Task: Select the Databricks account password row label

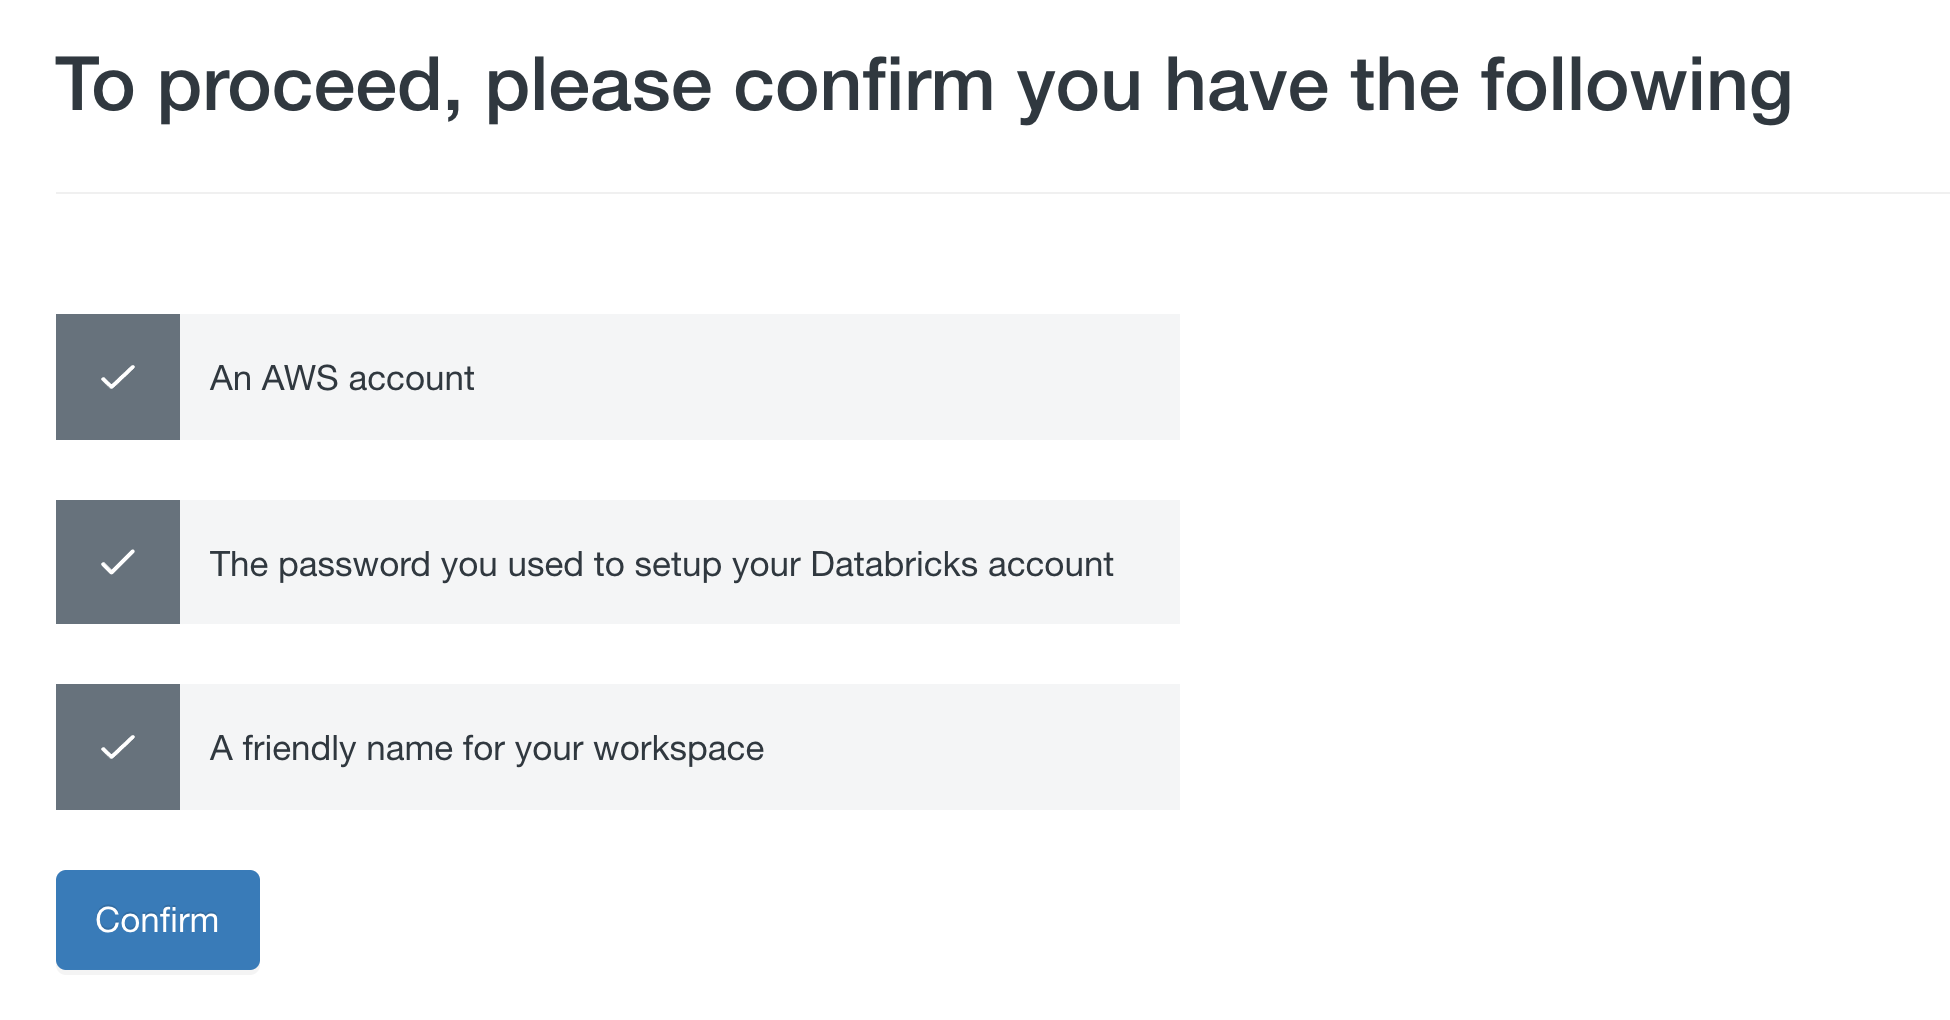Action: click(661, 564)
